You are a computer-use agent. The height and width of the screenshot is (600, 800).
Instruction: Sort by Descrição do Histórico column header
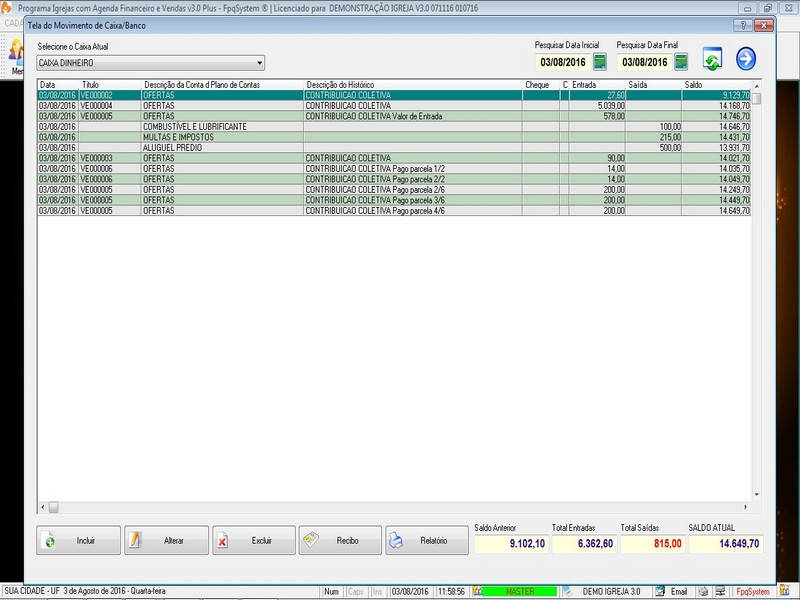(413, 85)
